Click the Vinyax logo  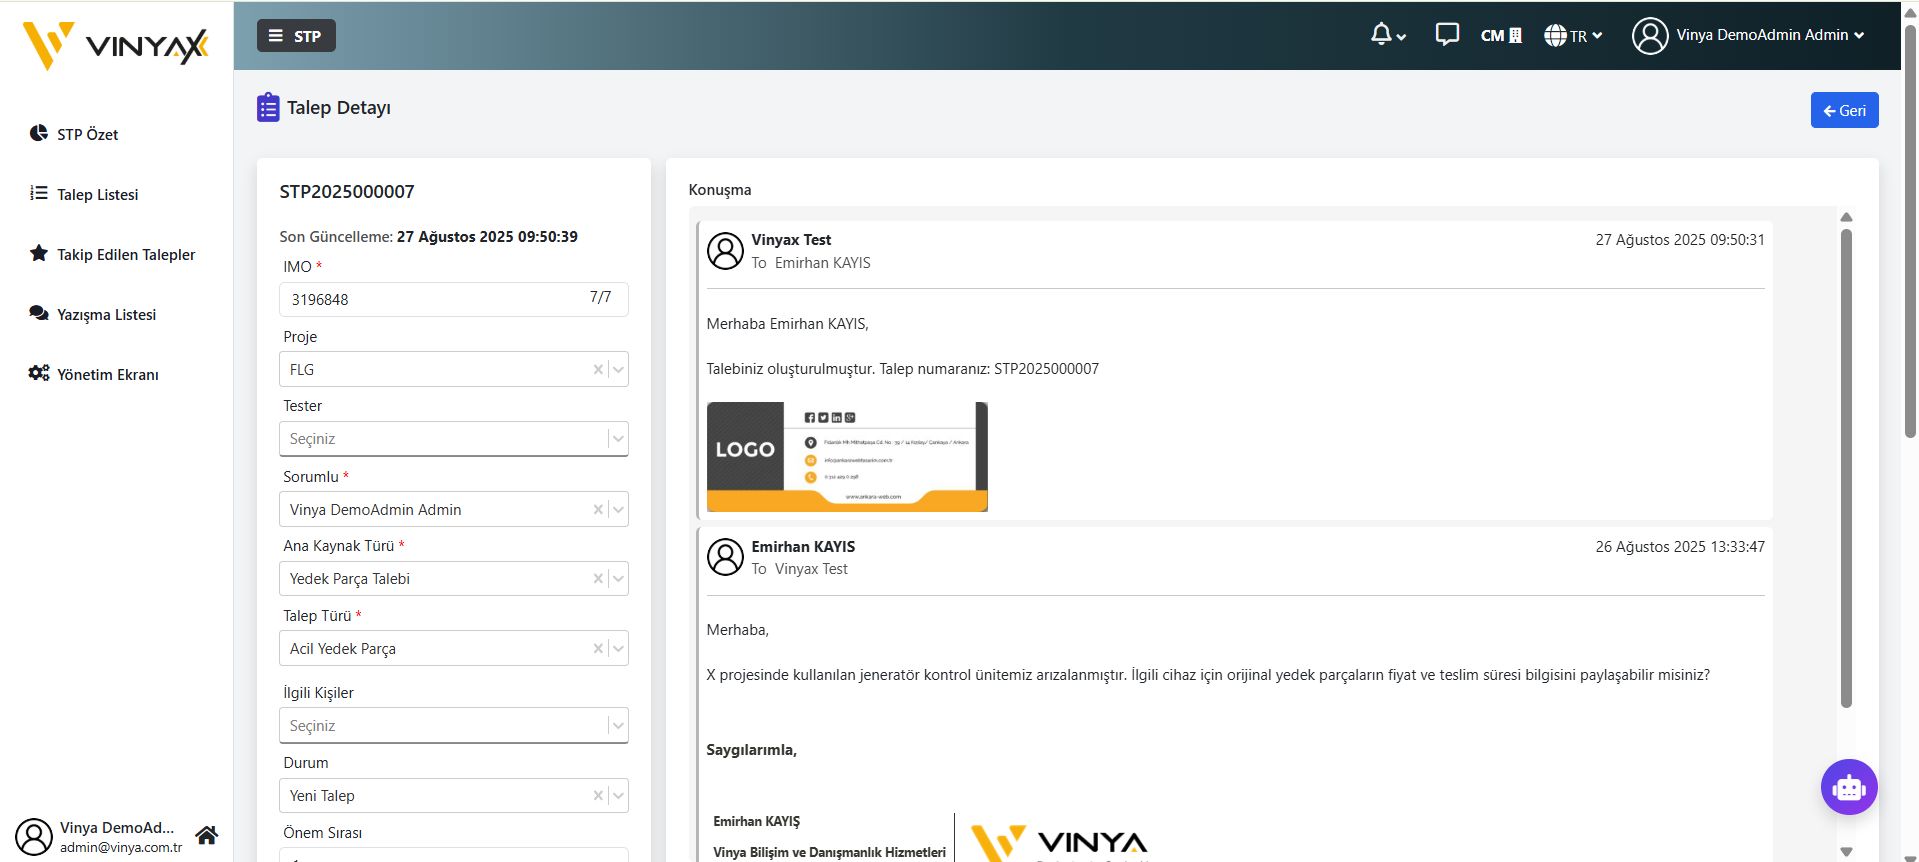pos(116,45)
